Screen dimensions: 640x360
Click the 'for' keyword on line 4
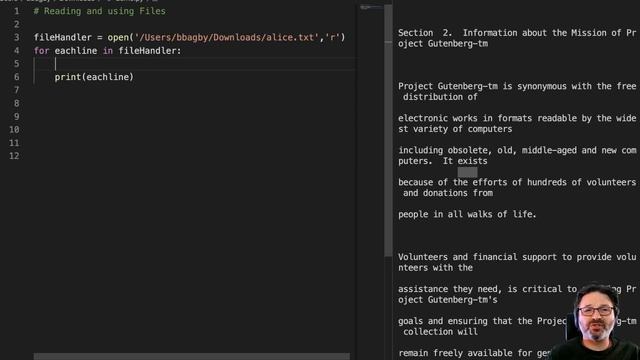point(41,51)
